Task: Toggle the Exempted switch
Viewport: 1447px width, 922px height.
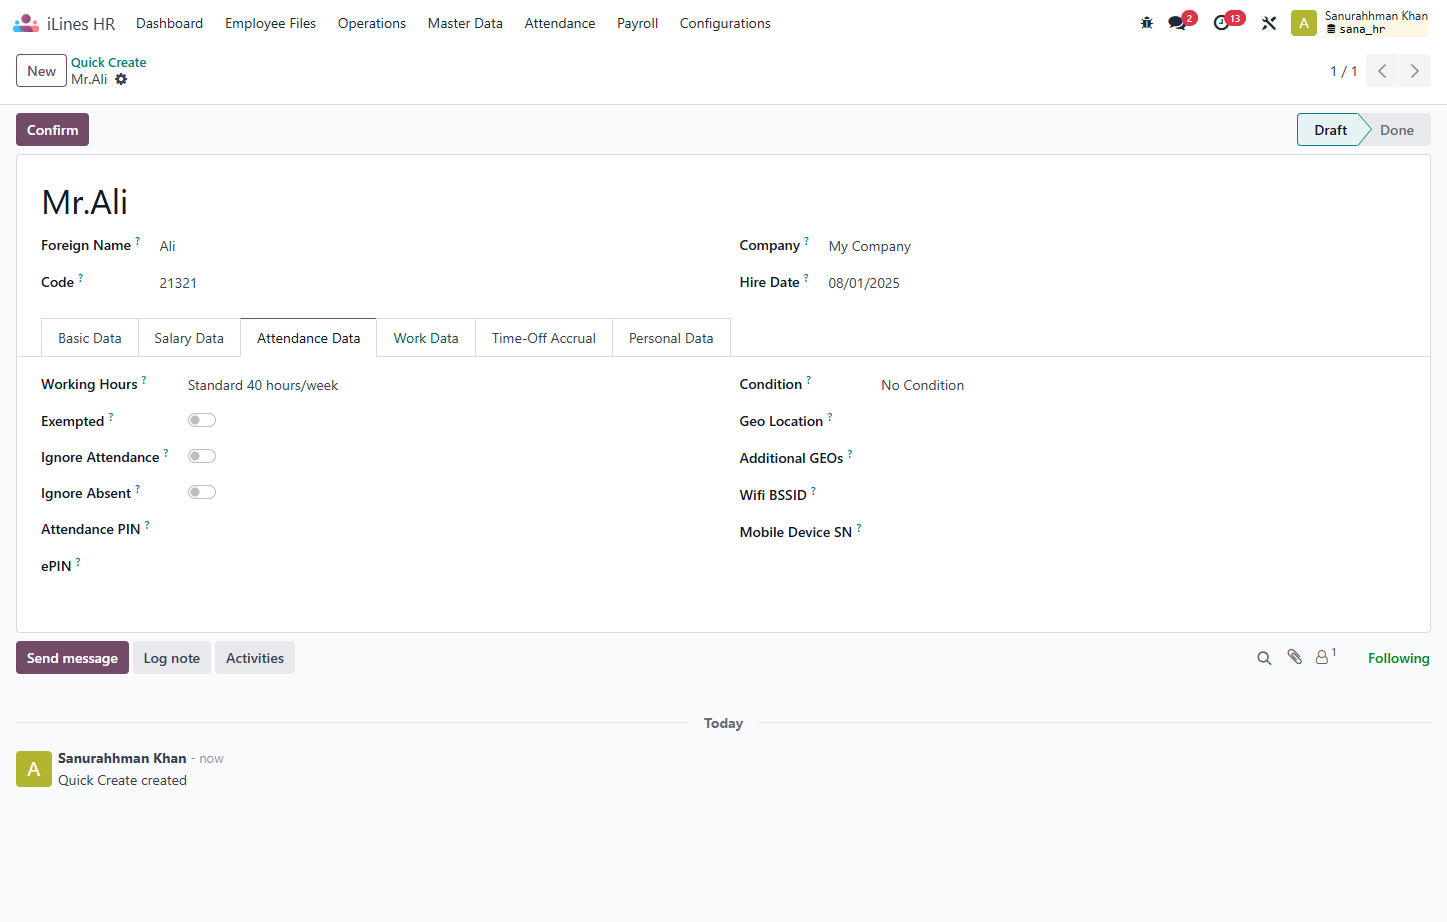Action: [202, 420]
